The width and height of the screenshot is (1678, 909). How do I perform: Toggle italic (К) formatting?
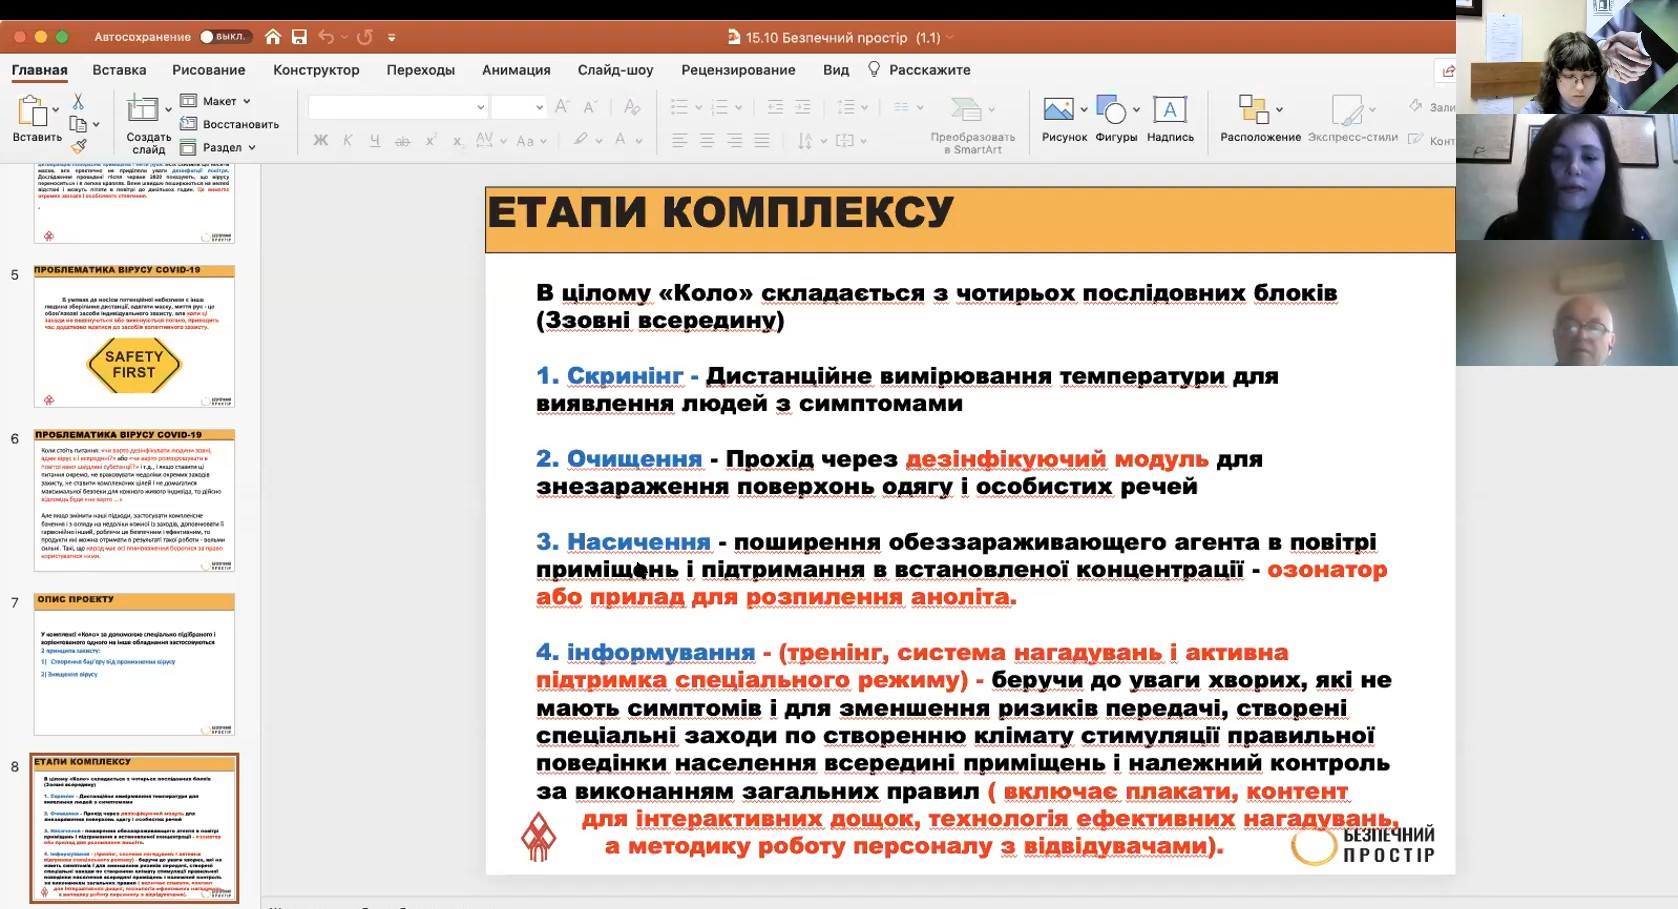(347, 140)
